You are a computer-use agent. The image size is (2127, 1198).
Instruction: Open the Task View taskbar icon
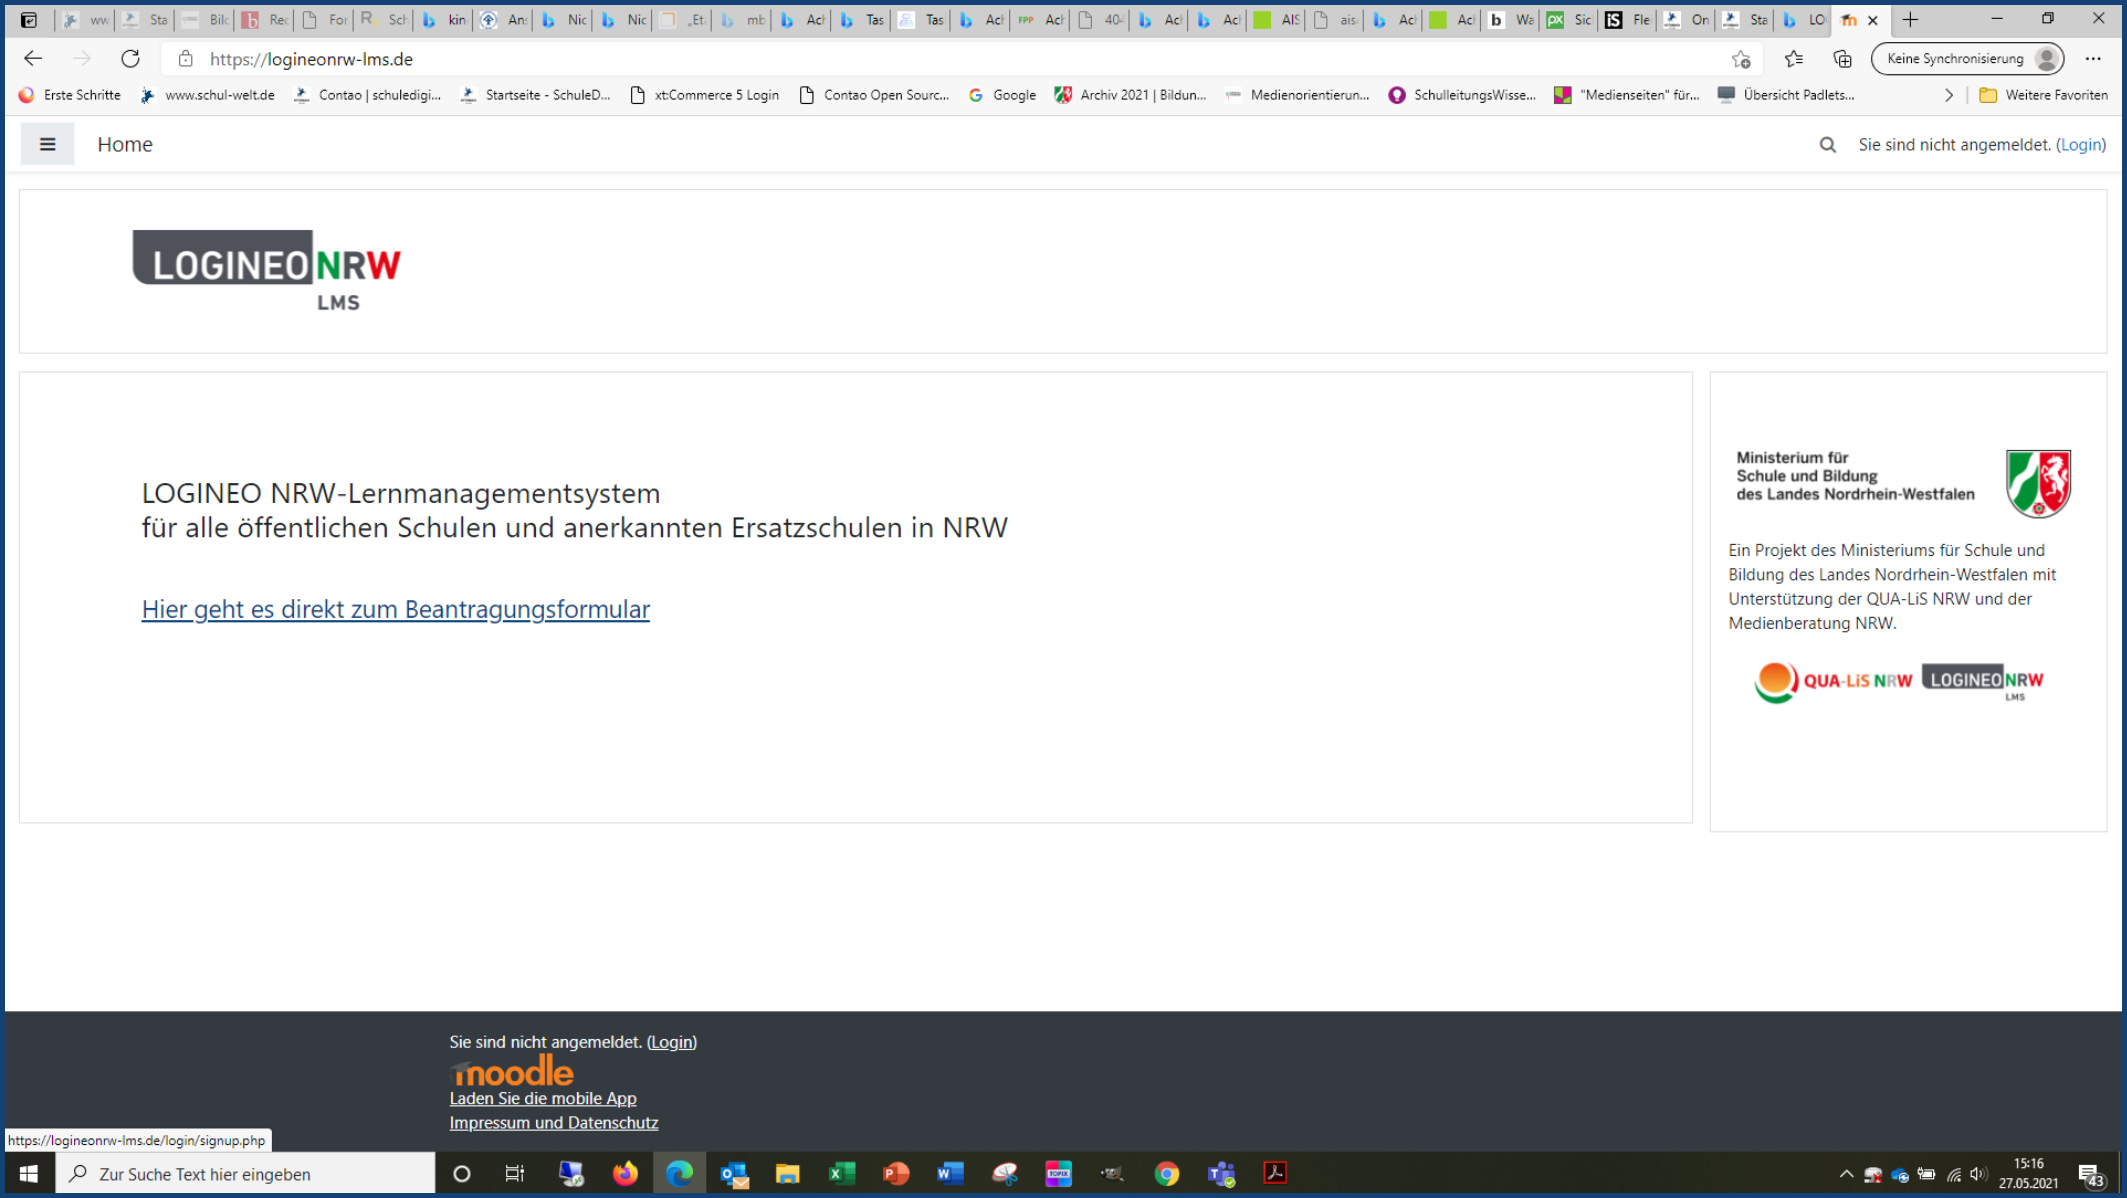tap(515, 1173)
